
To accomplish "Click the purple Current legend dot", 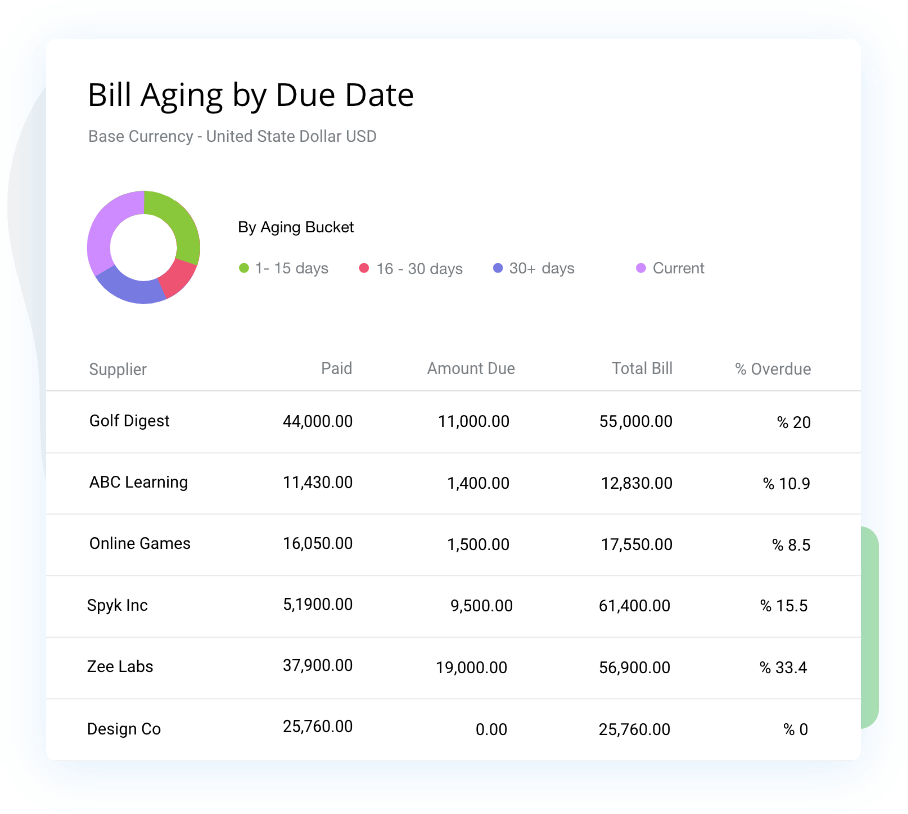I will tap(641, 268).
